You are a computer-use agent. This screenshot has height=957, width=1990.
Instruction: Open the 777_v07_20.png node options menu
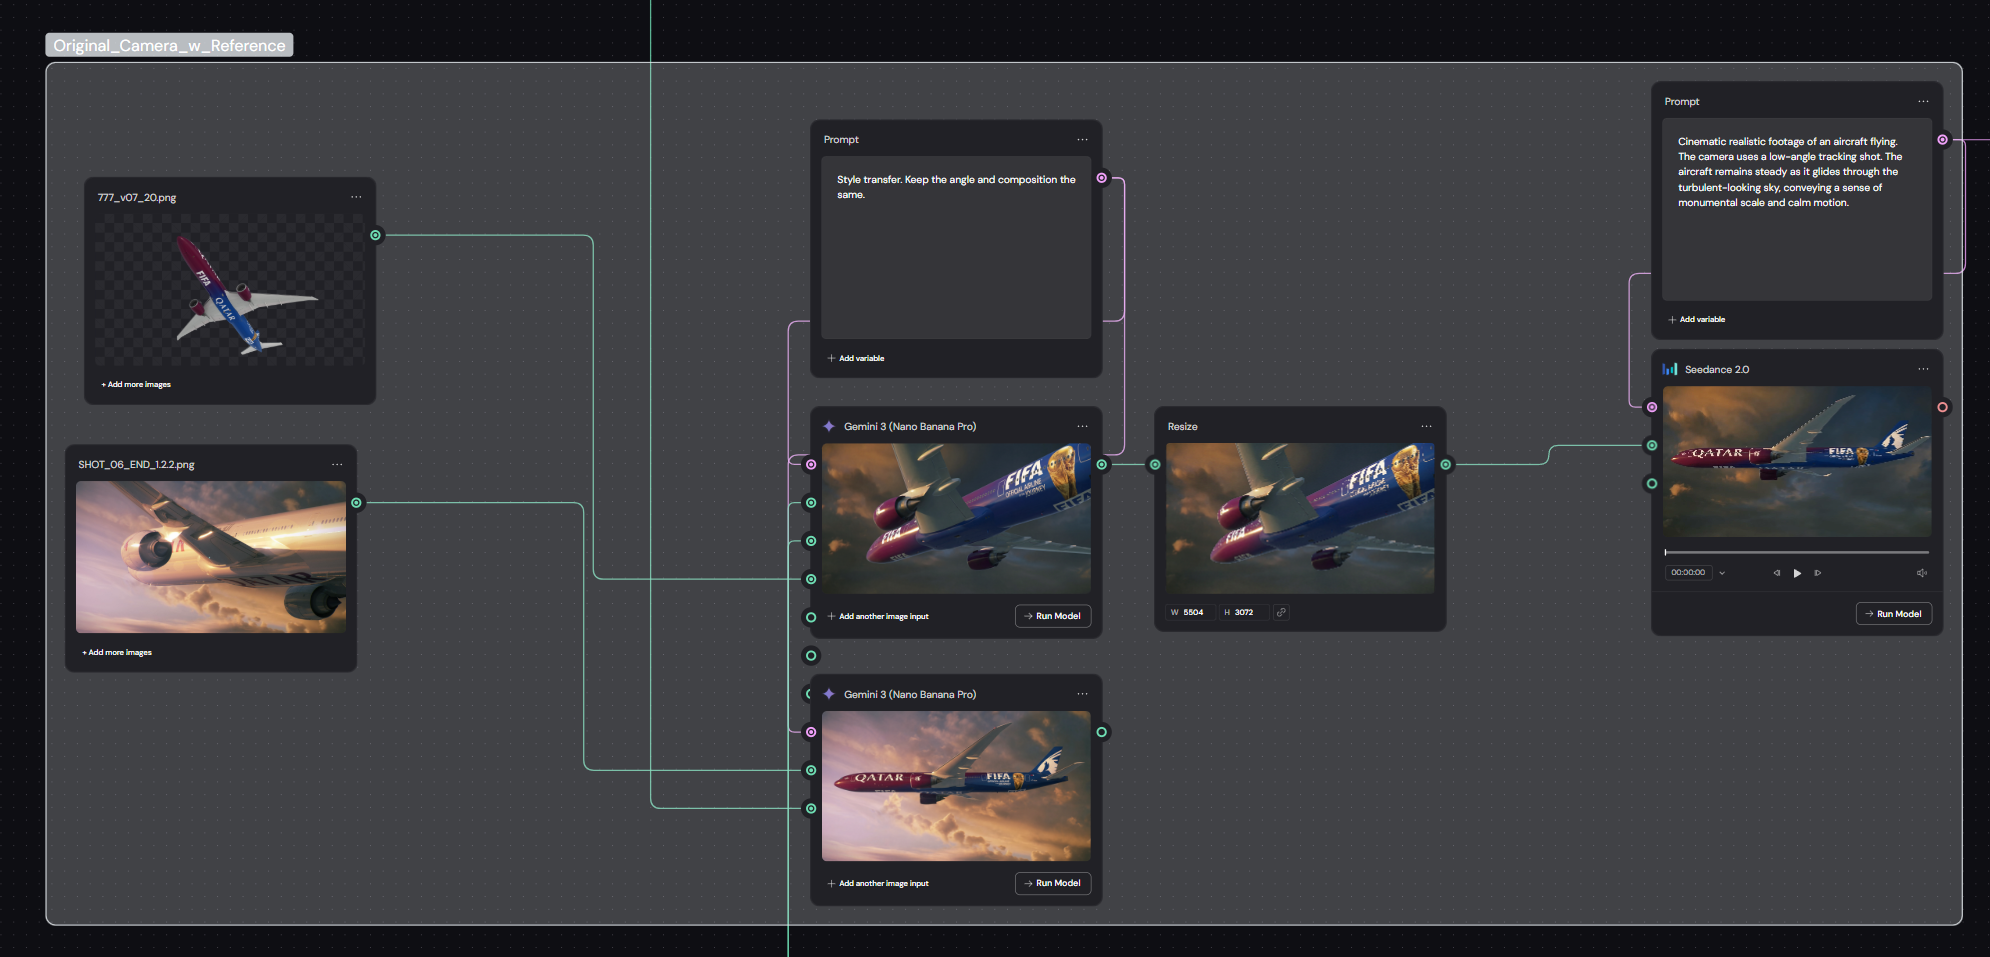click(356, 197)
